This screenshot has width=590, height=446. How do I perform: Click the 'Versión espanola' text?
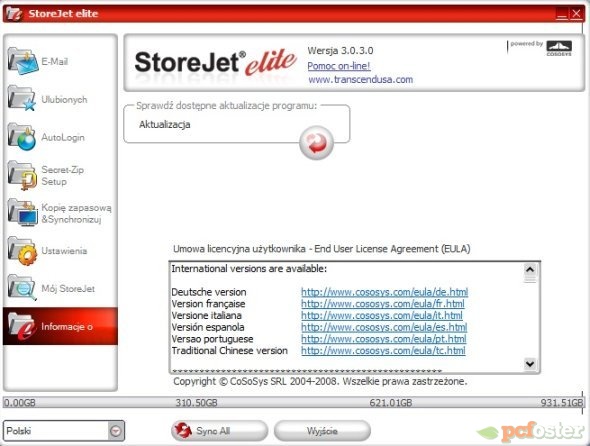click(208, 327)
